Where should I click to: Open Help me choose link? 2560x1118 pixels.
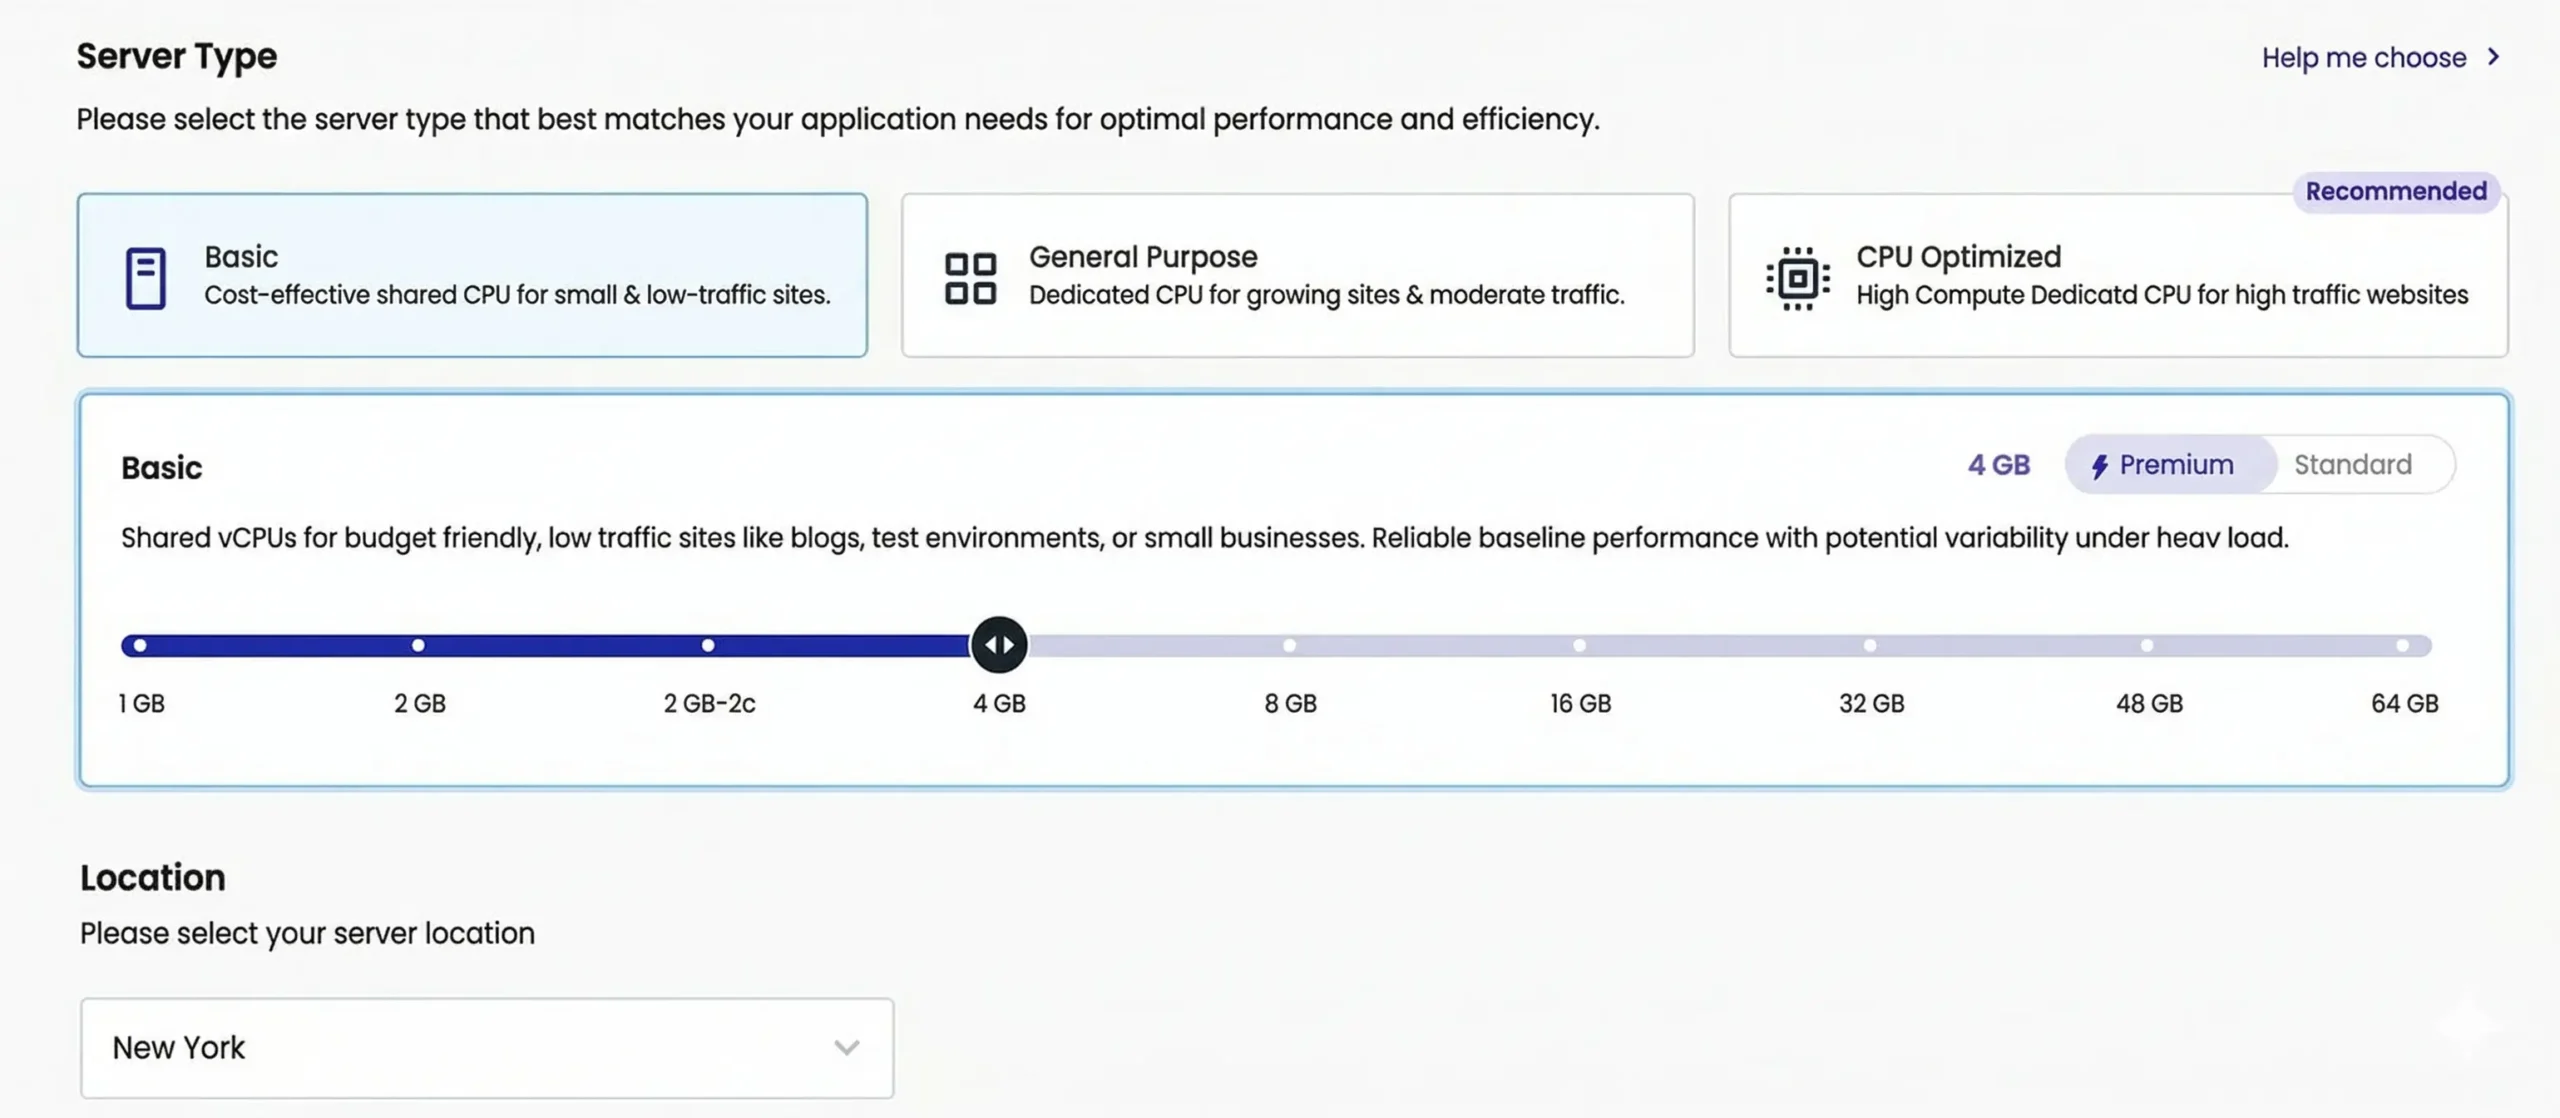click(2363, 58)
